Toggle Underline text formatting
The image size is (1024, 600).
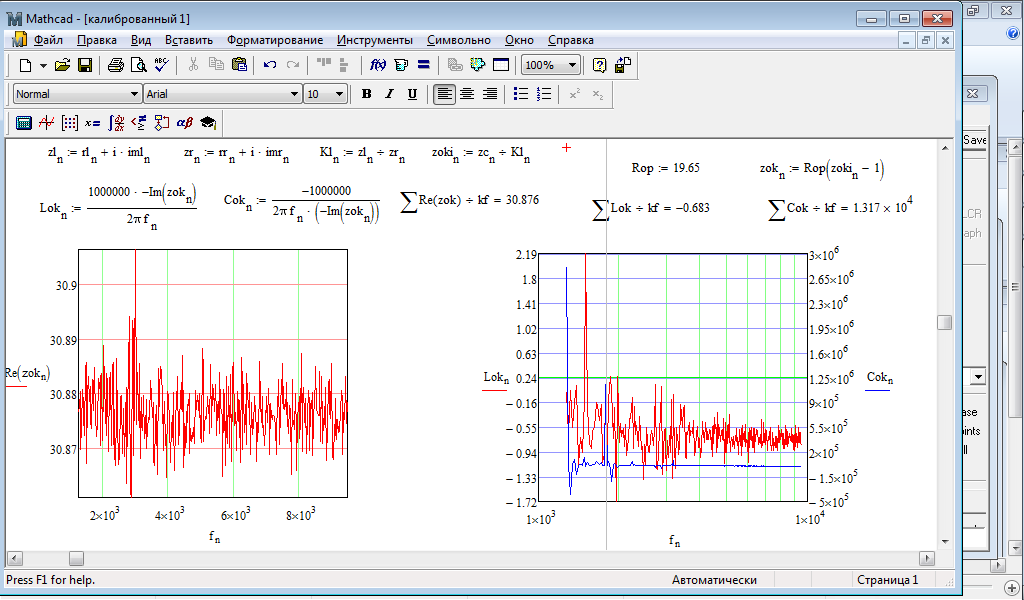412,94
